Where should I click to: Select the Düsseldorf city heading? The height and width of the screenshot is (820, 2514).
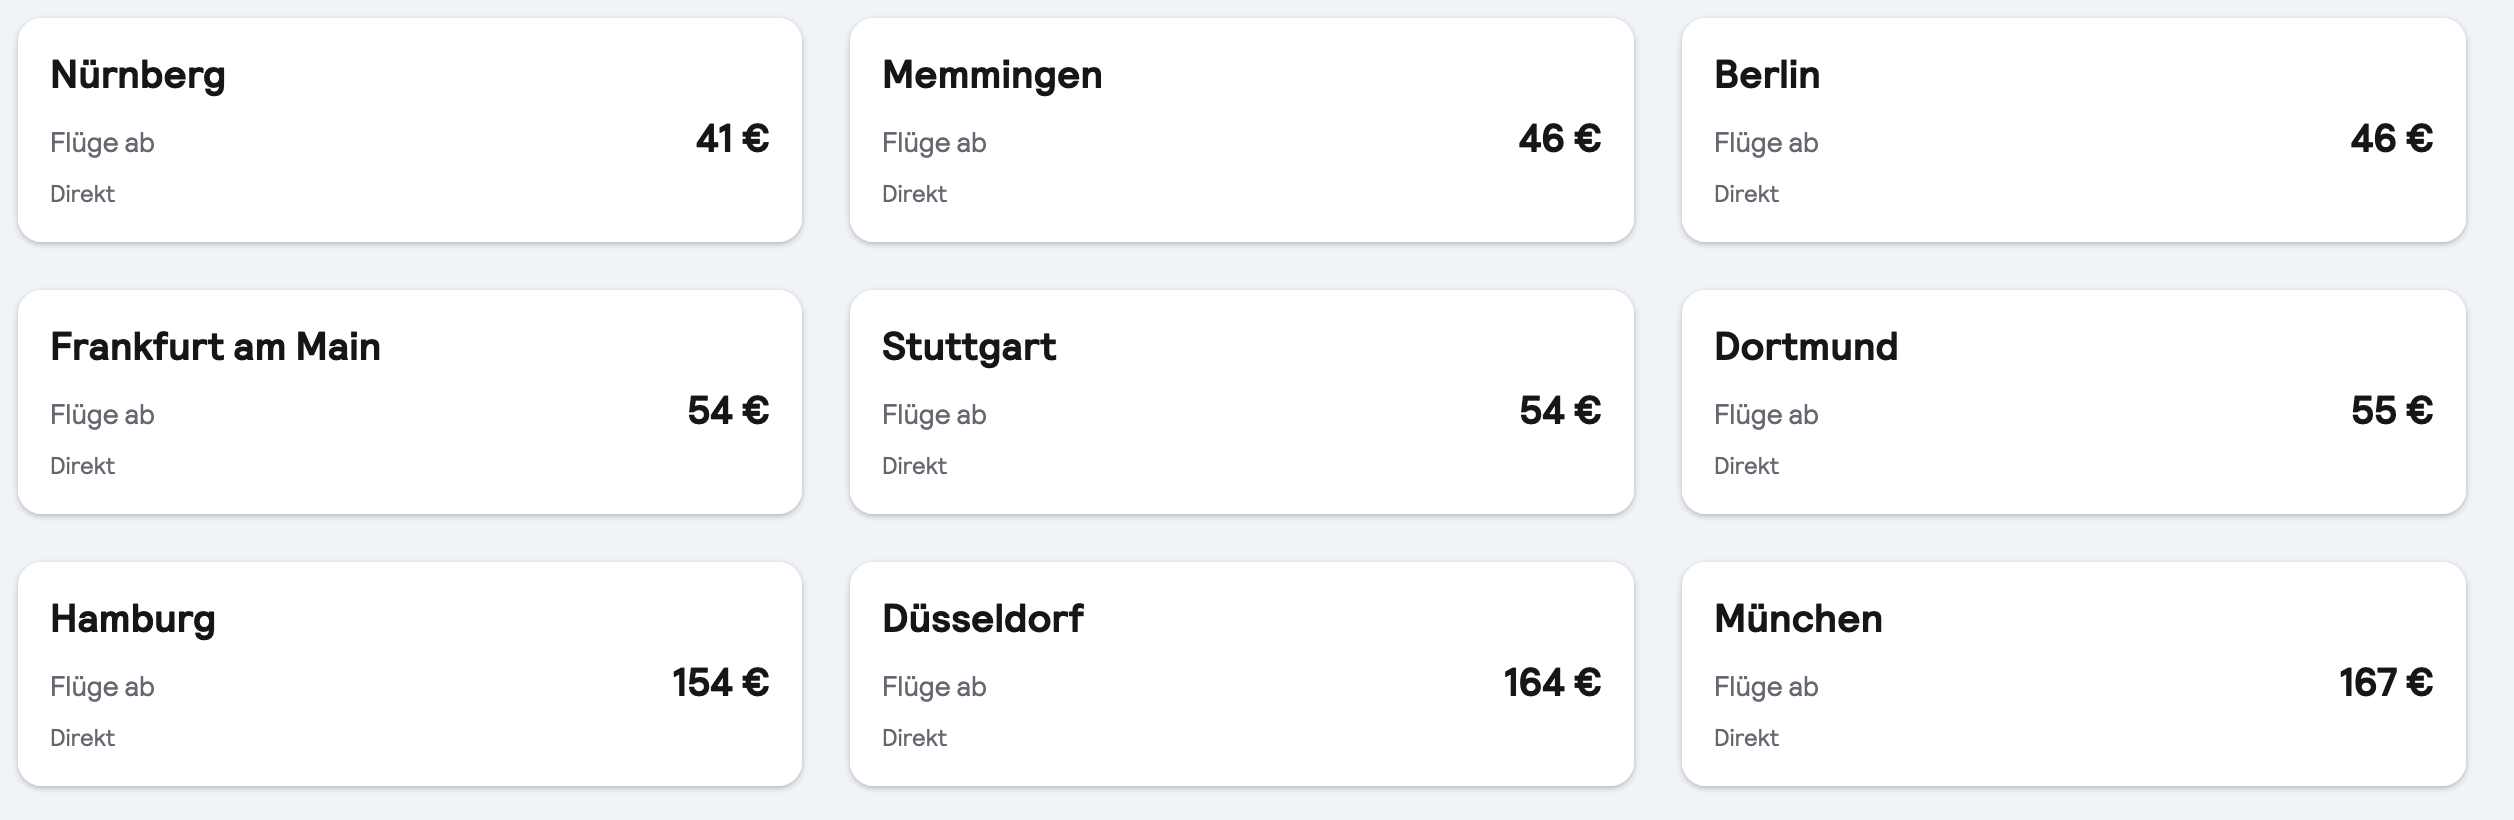tap(982, 619)
